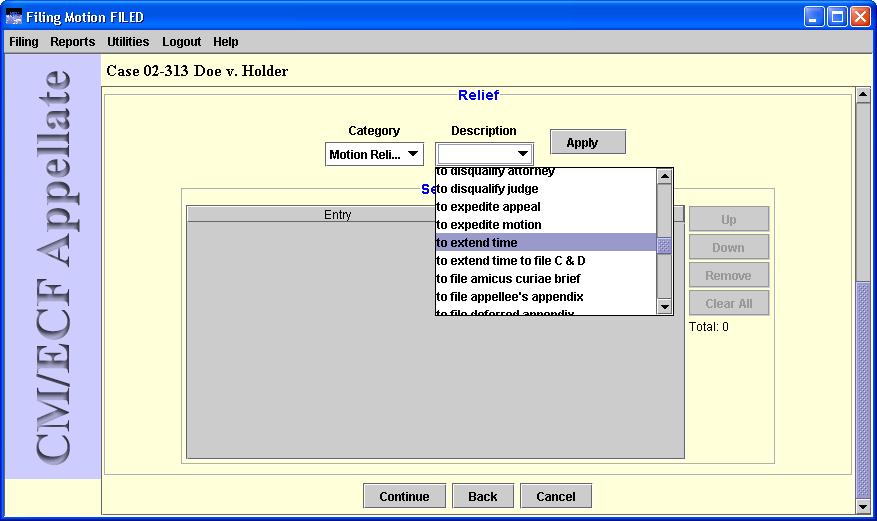Choose 'to file amicus curiae brief'

(x=546, y=278)
